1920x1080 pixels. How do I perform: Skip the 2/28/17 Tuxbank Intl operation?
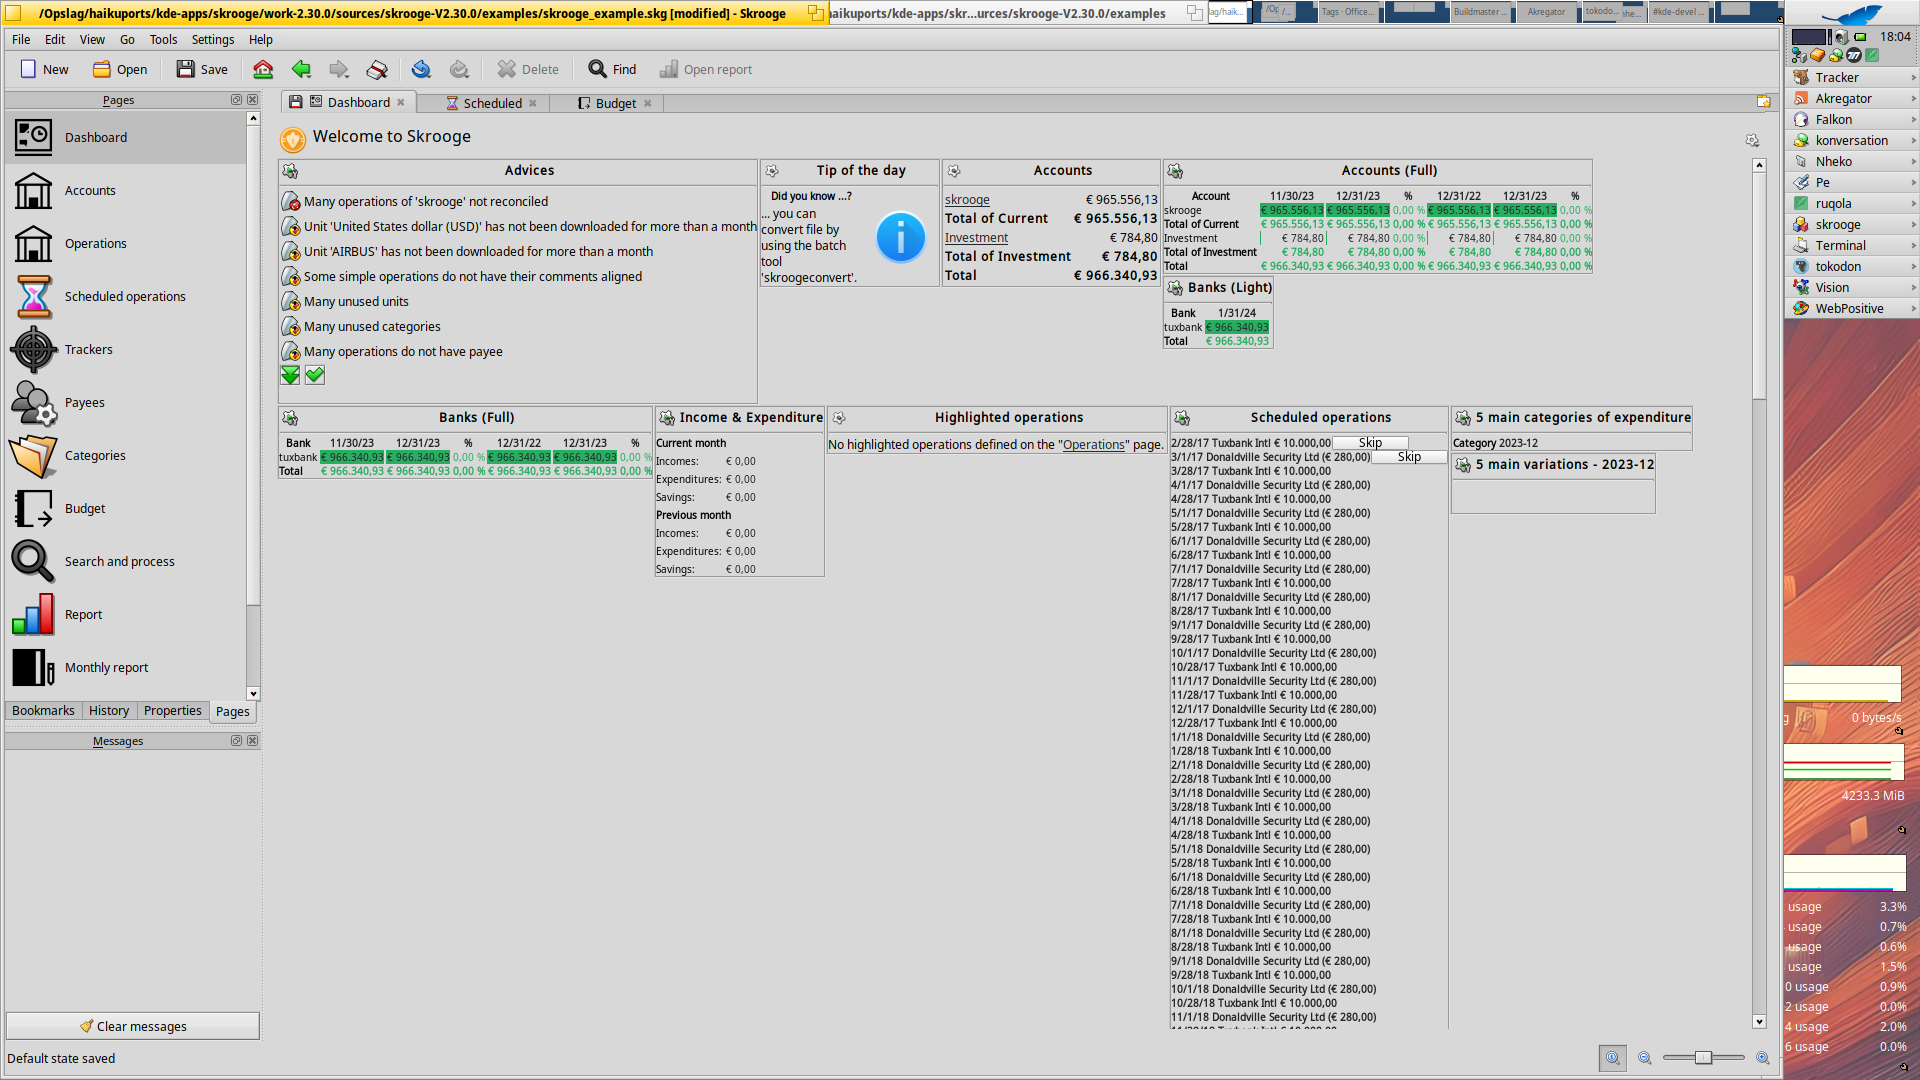coord(1370,443)
